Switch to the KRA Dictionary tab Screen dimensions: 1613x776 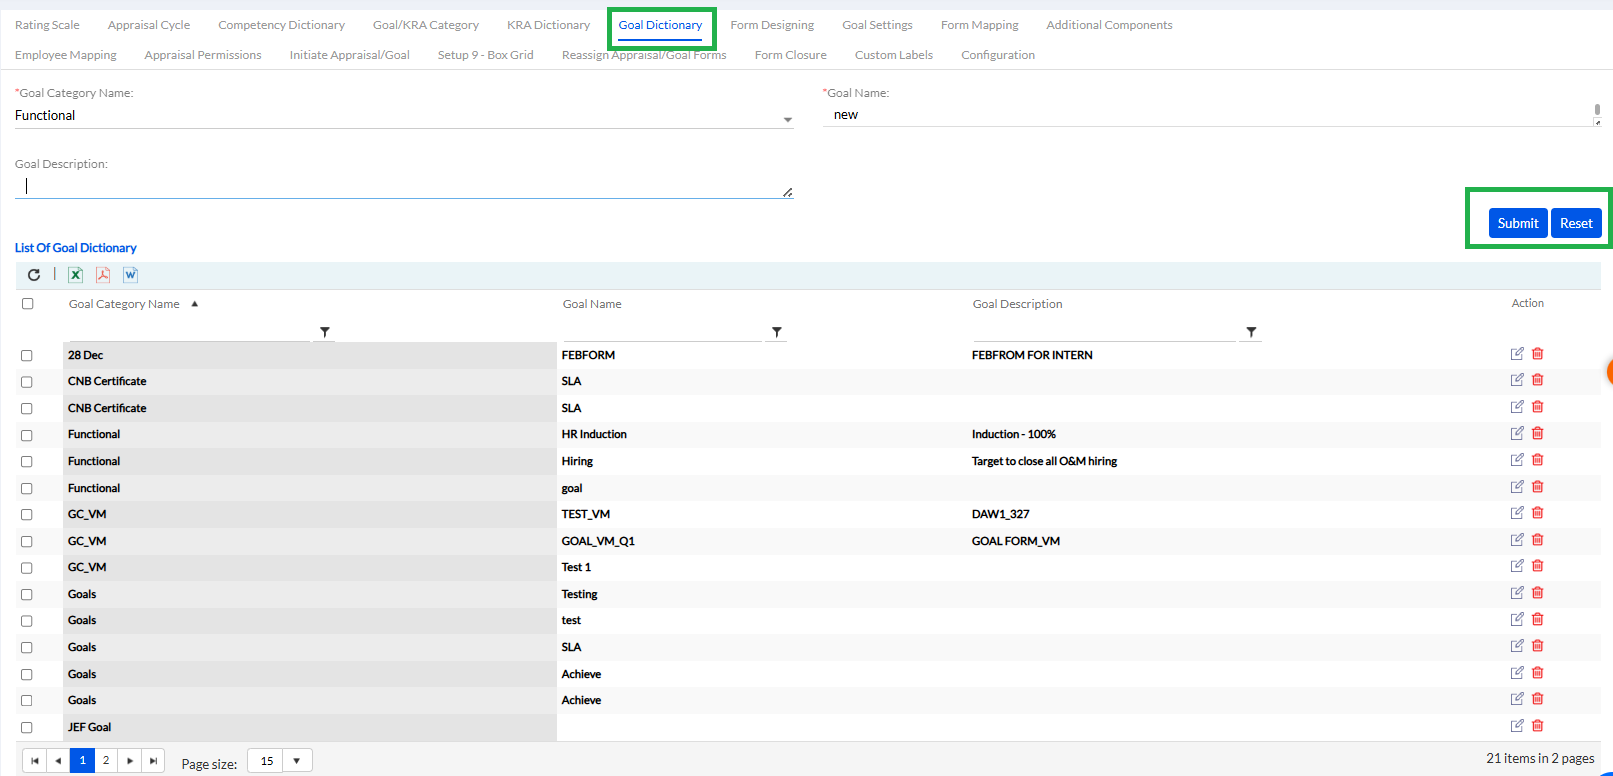point(548,25)
